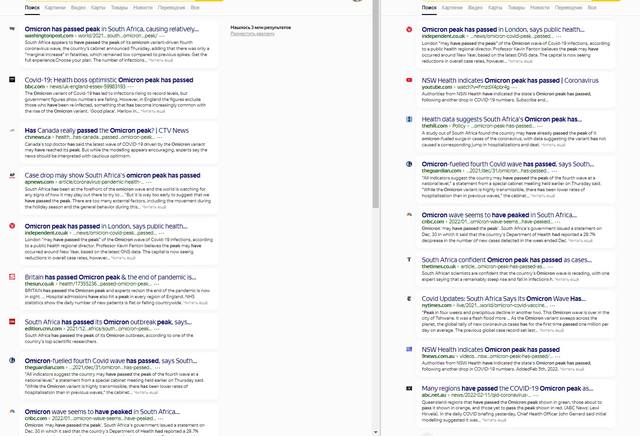This screenshot has height=436, width=640.
Task: Click the New York Times favicon
Action: point(409,298)
